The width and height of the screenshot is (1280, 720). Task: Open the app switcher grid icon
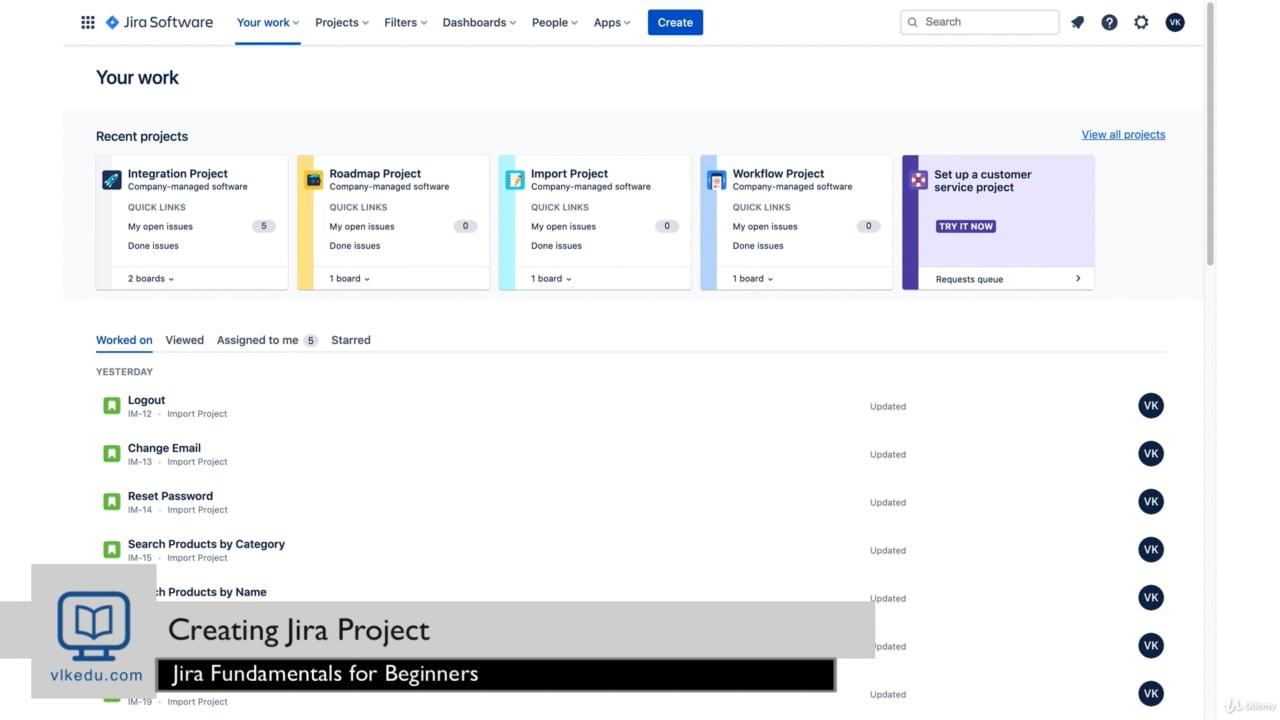[88, 22]
